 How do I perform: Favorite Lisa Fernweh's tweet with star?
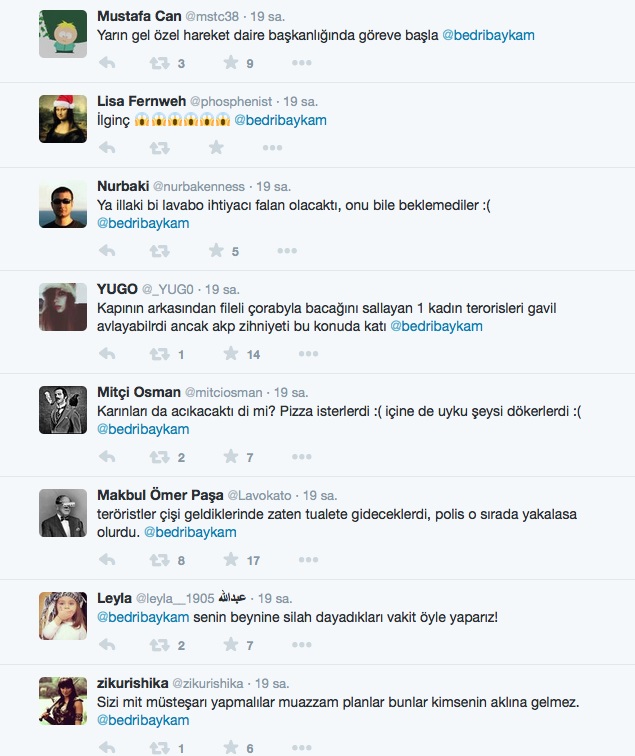click(216, 148)
